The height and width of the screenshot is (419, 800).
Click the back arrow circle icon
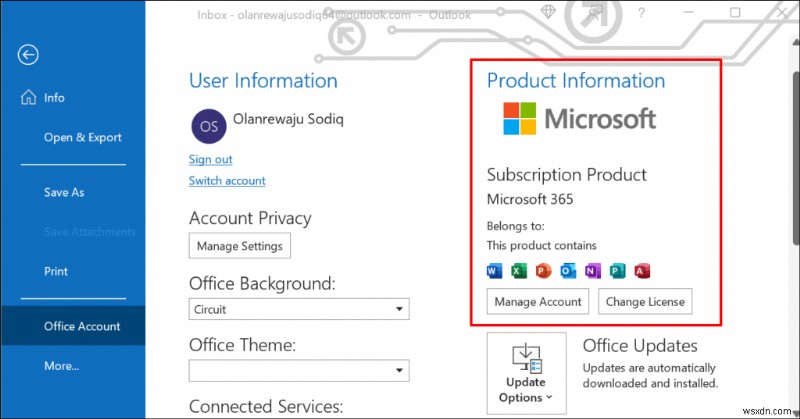tap(28, 55)
